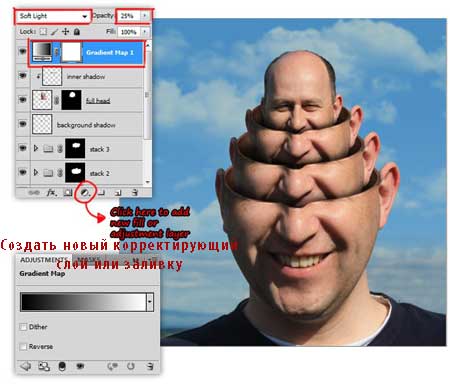Click the Create new group icon
450x384 pixels.
102,192
